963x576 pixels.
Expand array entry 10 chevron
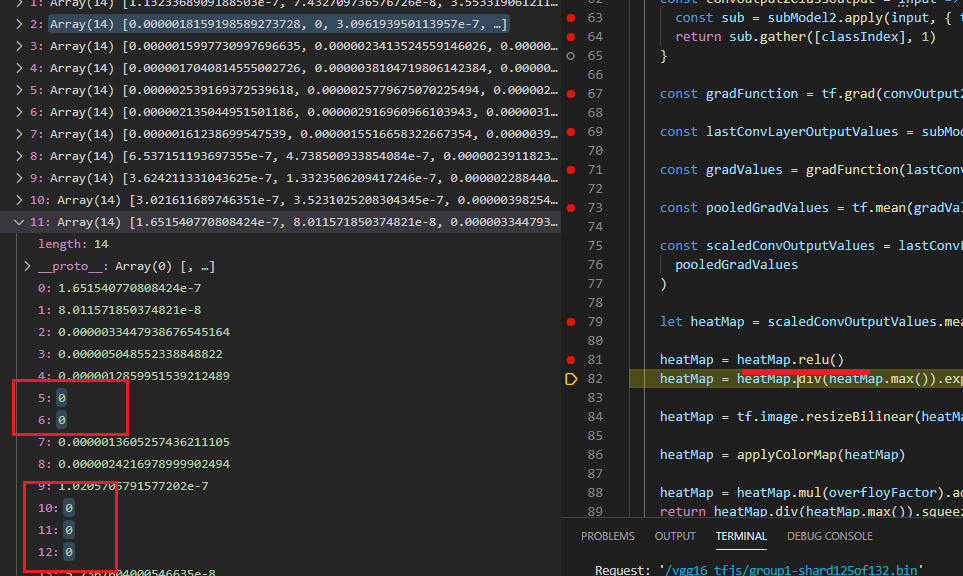point(19,200)
